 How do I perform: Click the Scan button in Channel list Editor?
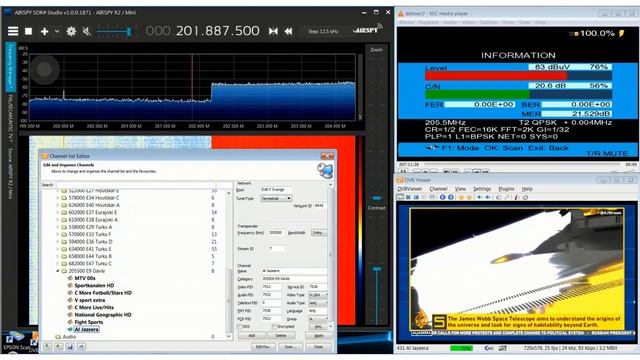coord(290,347)
